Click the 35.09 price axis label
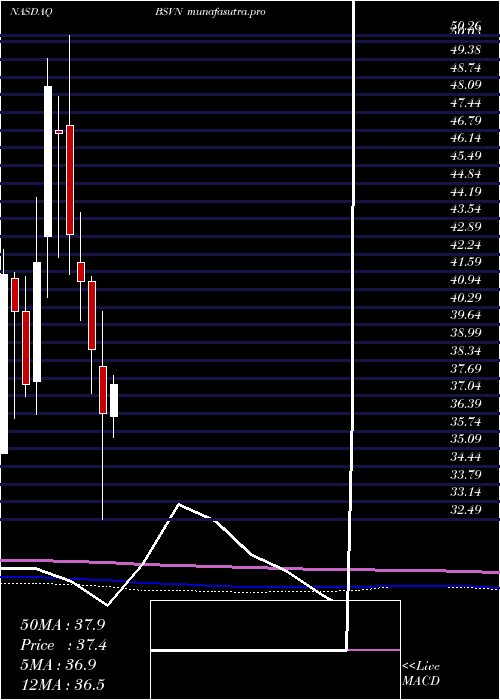The width and height of the screenshot is (500, 700). pos(465,439)
